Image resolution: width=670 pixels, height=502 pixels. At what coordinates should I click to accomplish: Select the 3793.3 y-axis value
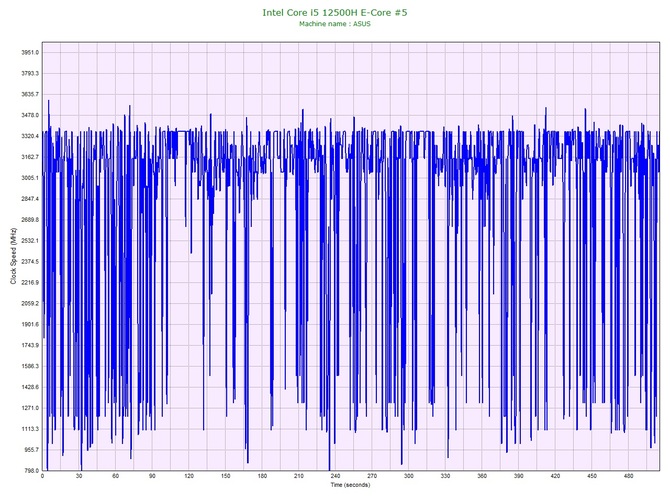click(x=30, y=73)
